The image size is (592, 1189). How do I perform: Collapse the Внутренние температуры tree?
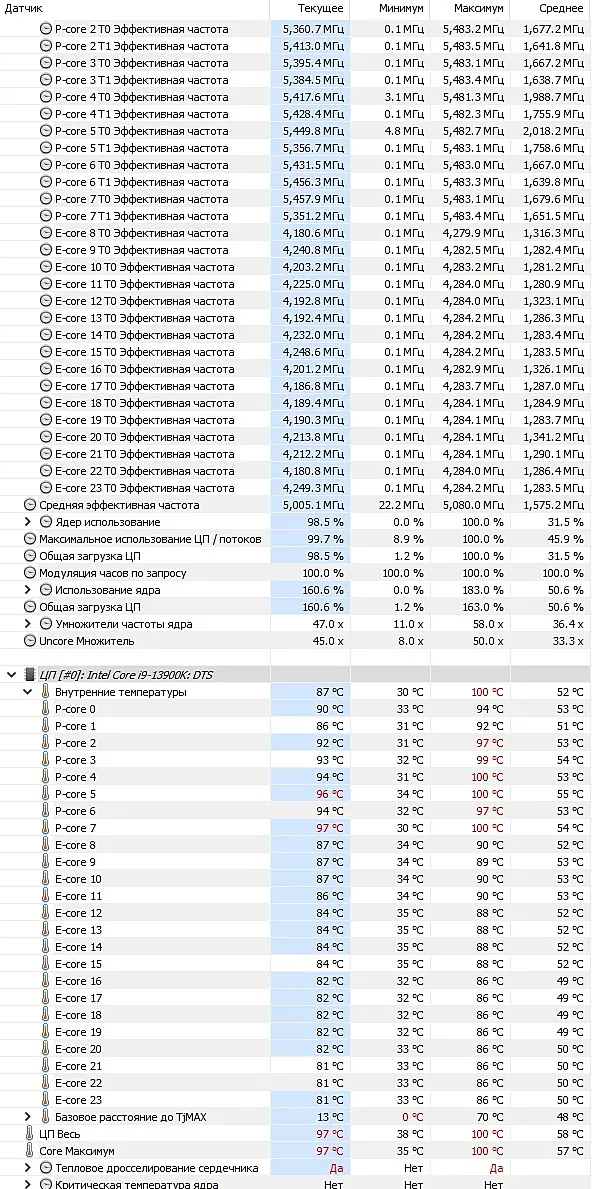[x=28, y=692]
